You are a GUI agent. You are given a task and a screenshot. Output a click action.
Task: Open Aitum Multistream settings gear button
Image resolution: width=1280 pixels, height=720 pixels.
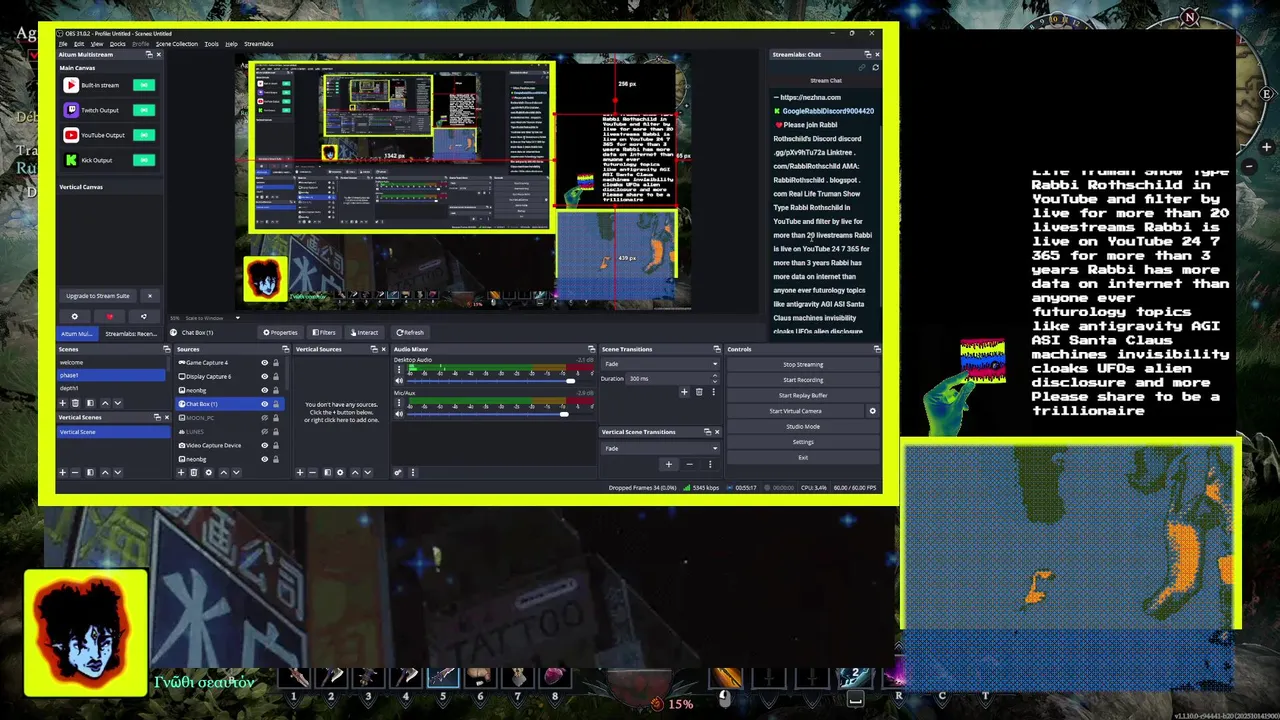click(74, 317)
